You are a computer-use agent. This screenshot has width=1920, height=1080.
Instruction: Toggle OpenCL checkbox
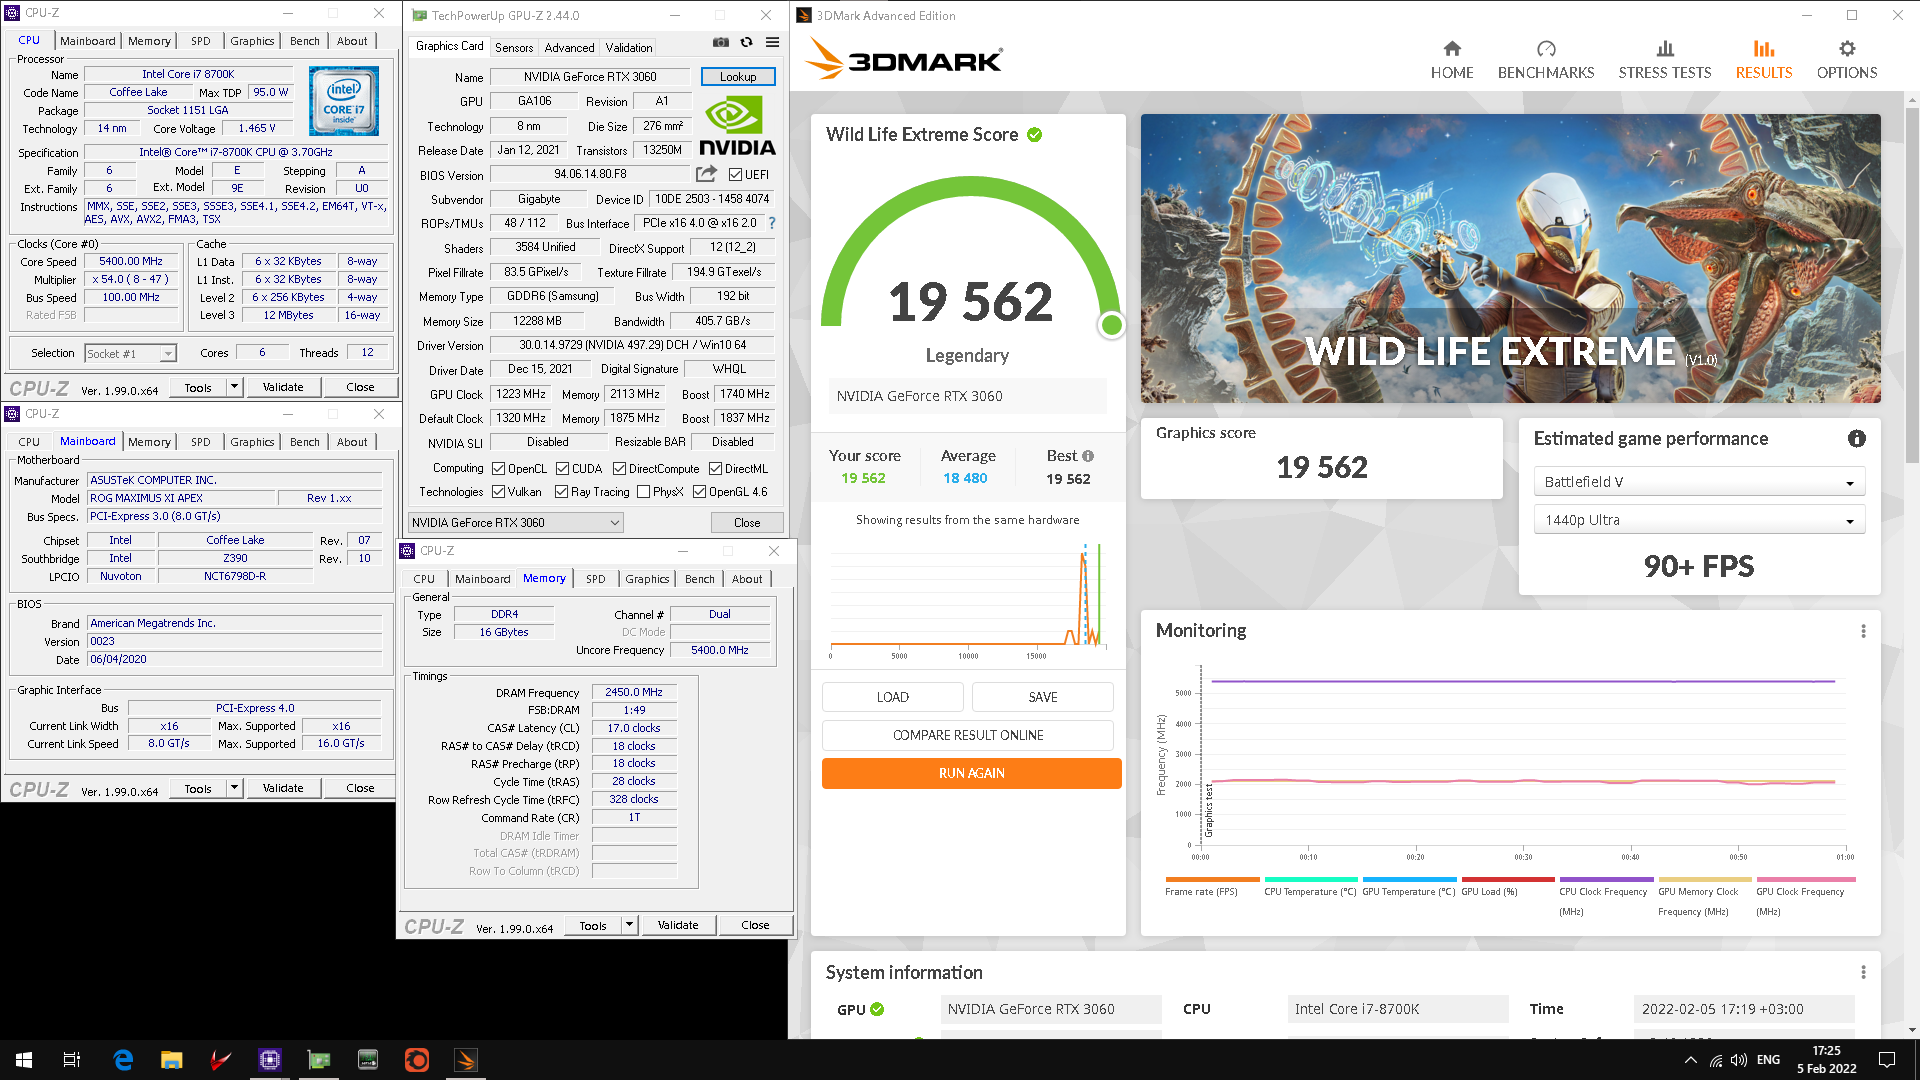[499, 469]
